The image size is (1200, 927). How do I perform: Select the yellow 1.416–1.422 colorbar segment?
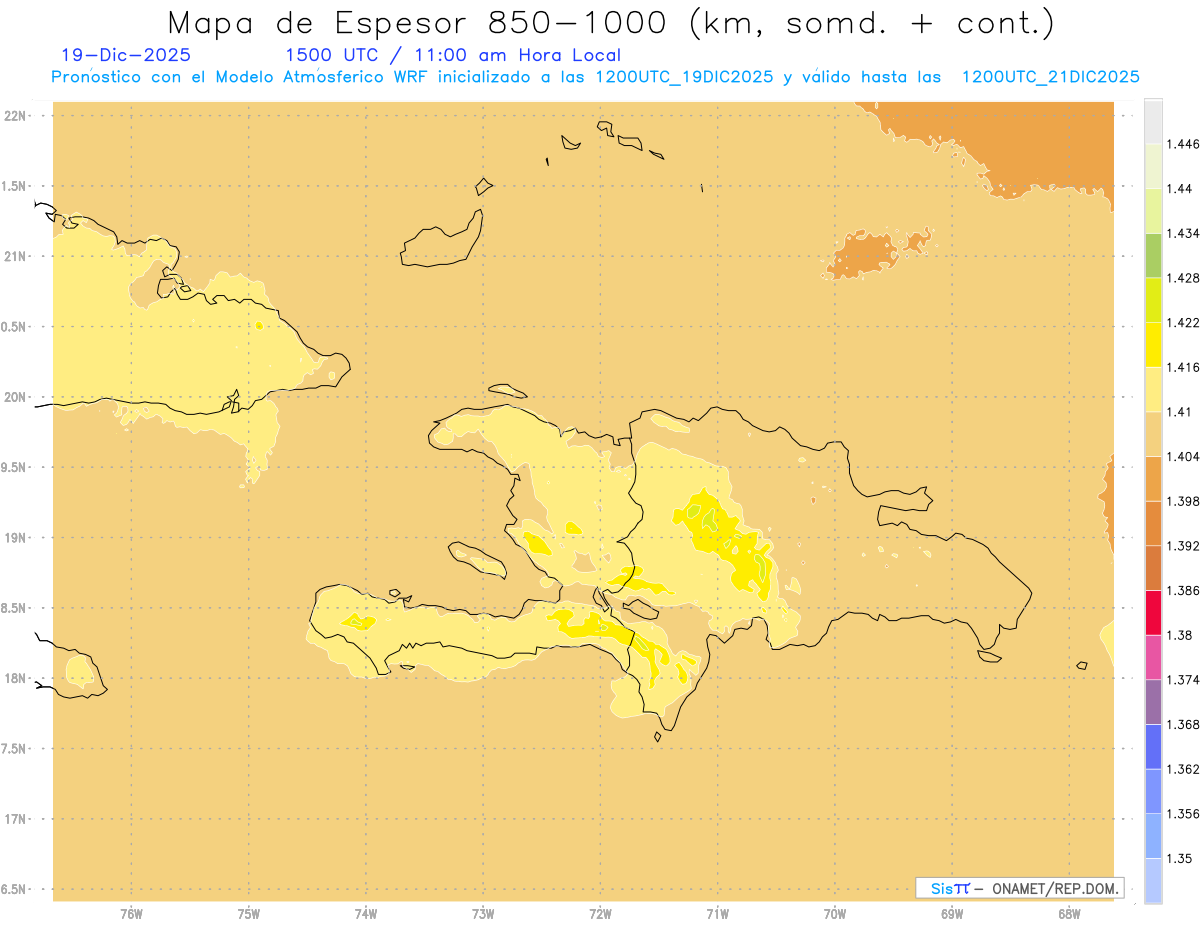pyautogui.click(x=1153, y=345)
